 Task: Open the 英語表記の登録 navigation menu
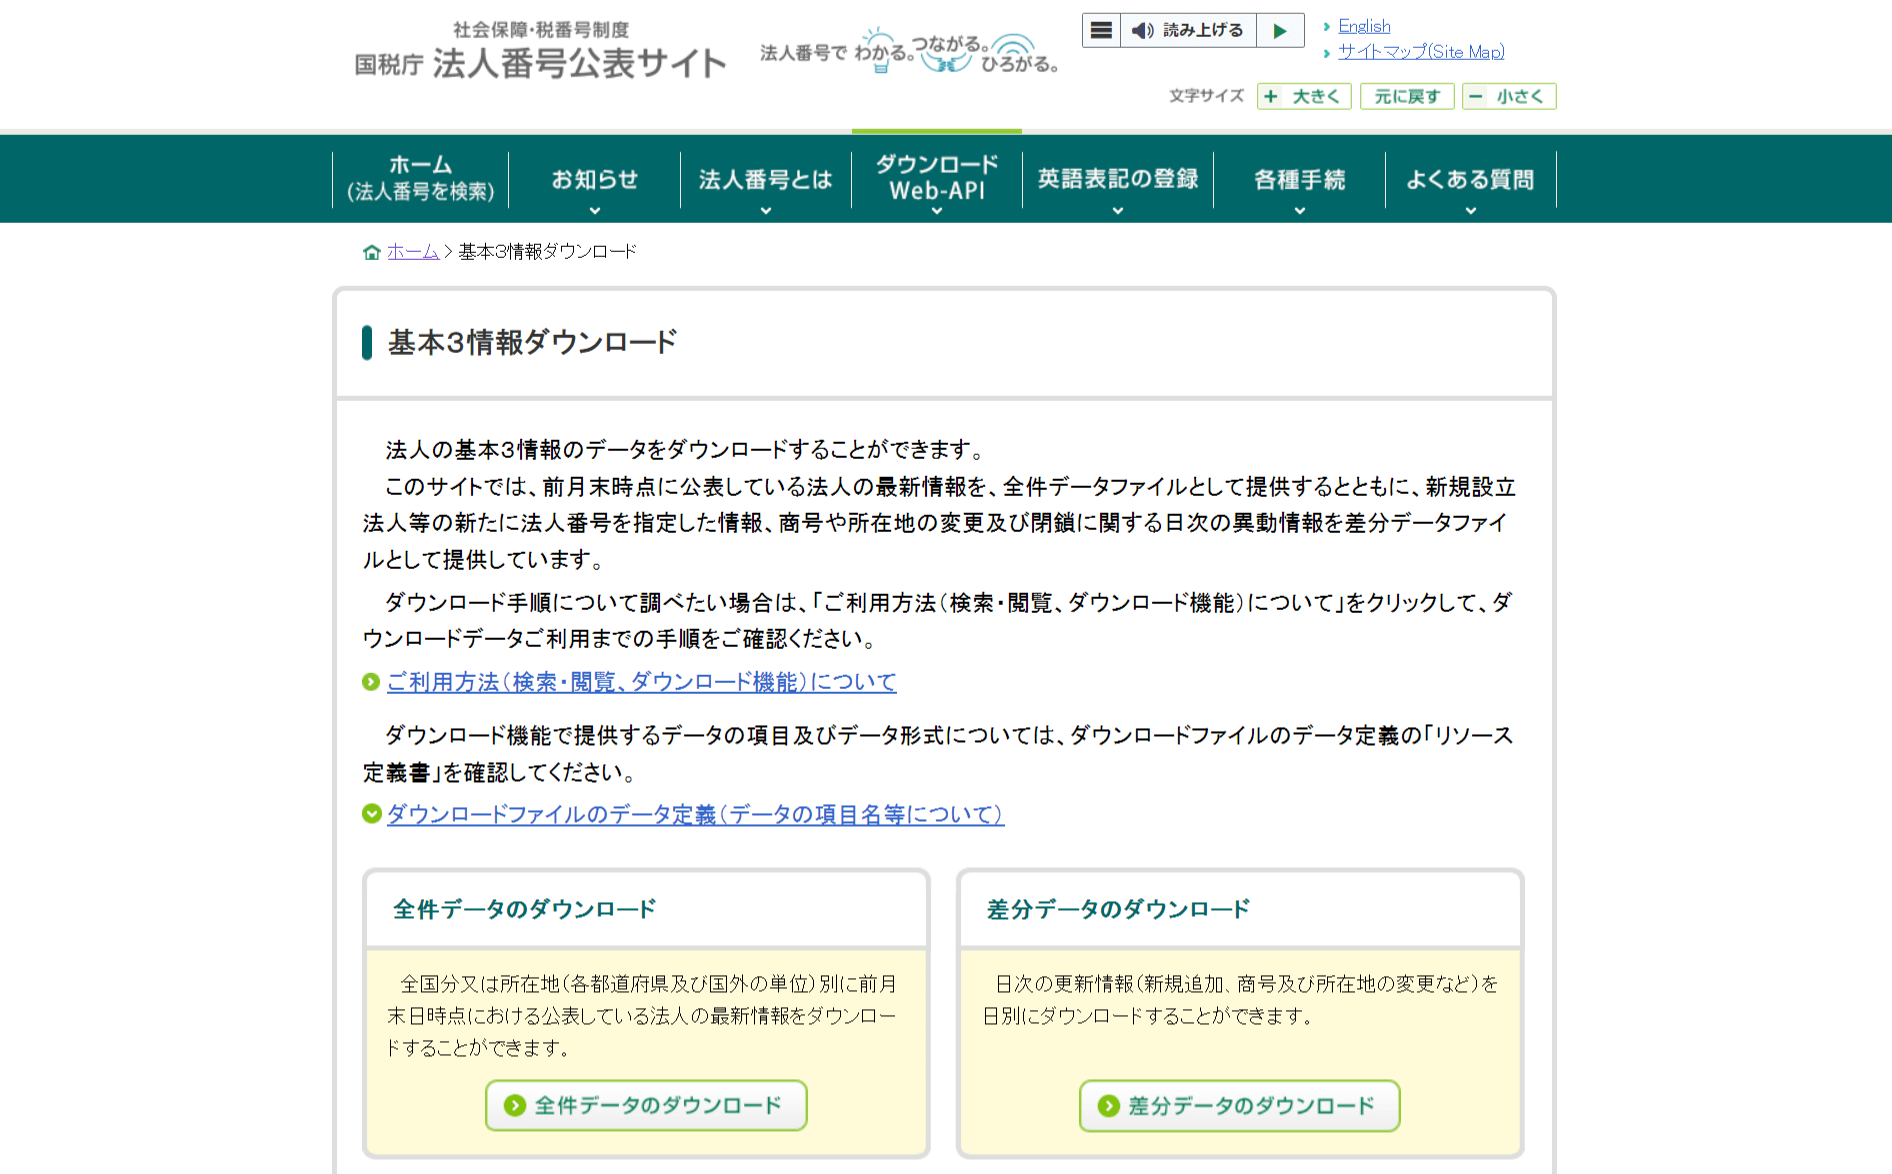[x=1118, y=179]
